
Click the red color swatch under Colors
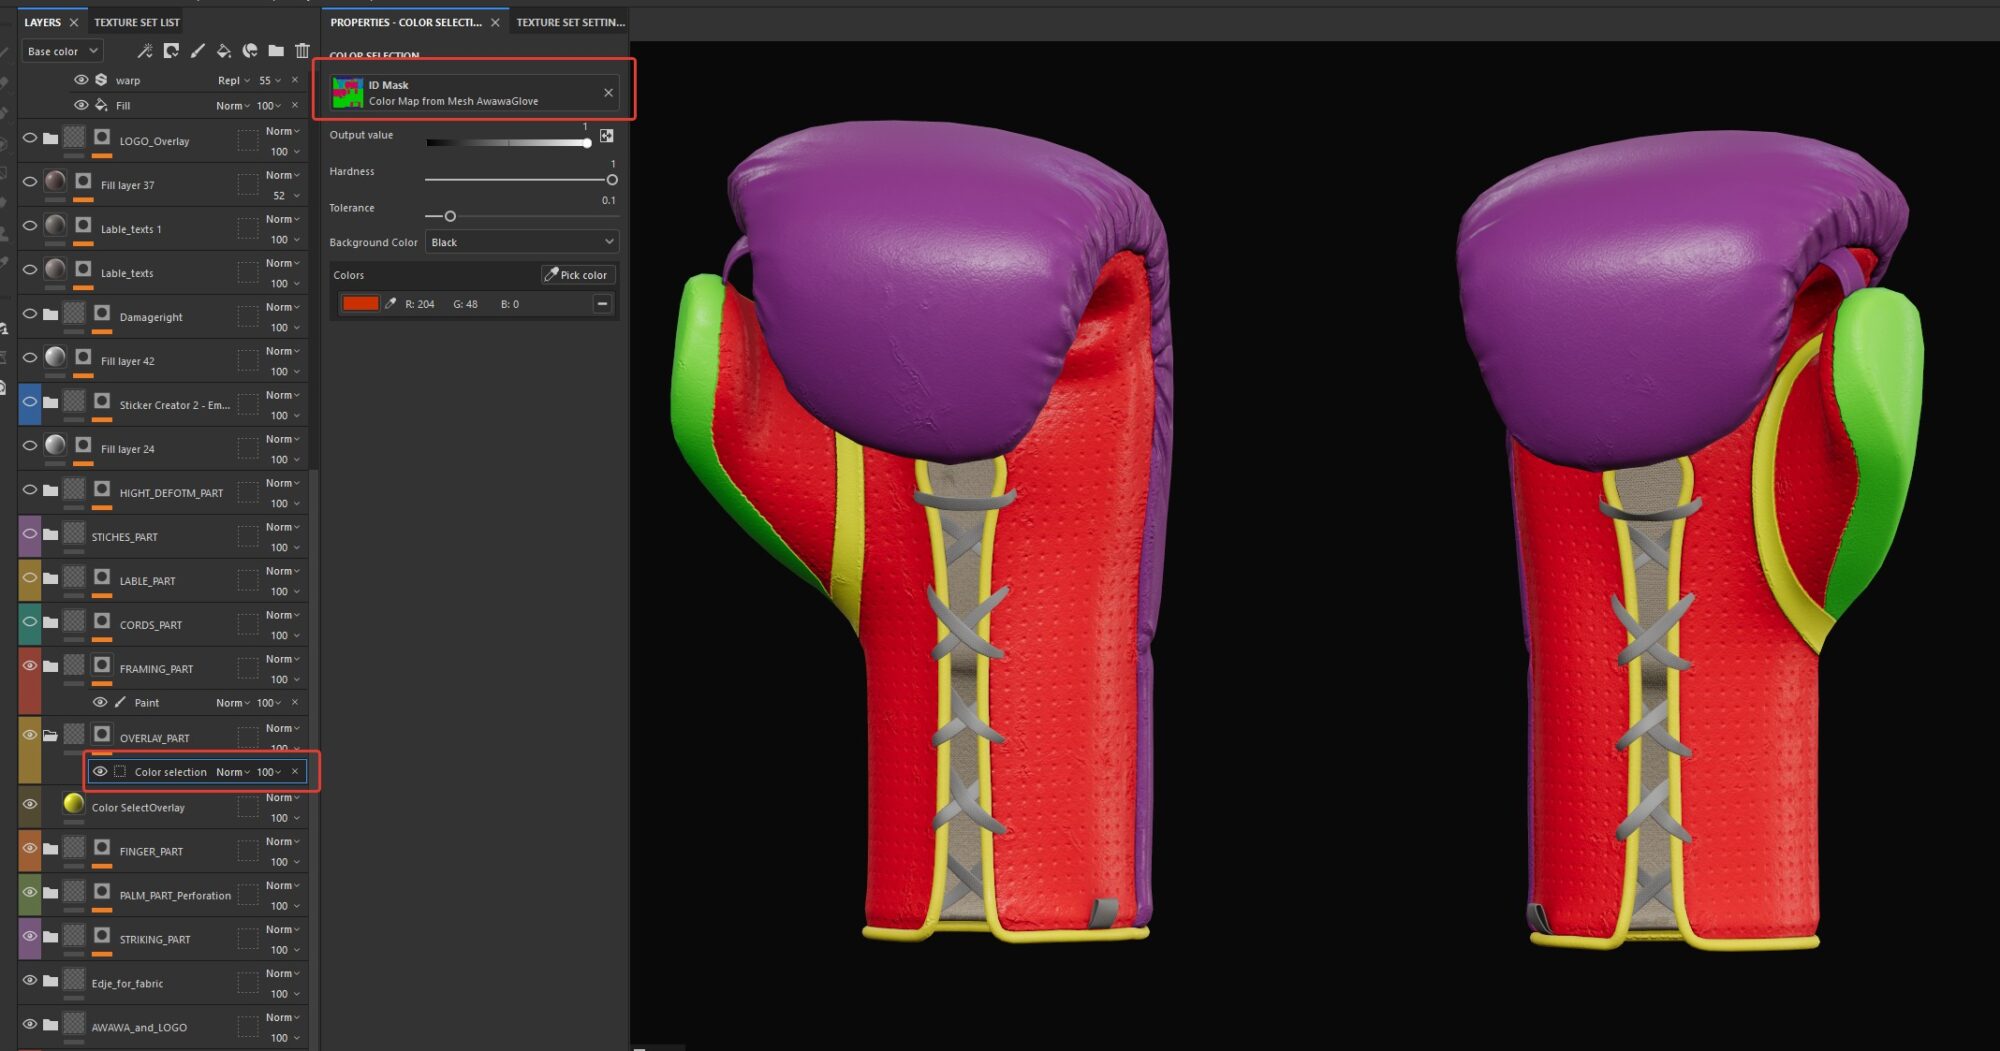[360, 304]
